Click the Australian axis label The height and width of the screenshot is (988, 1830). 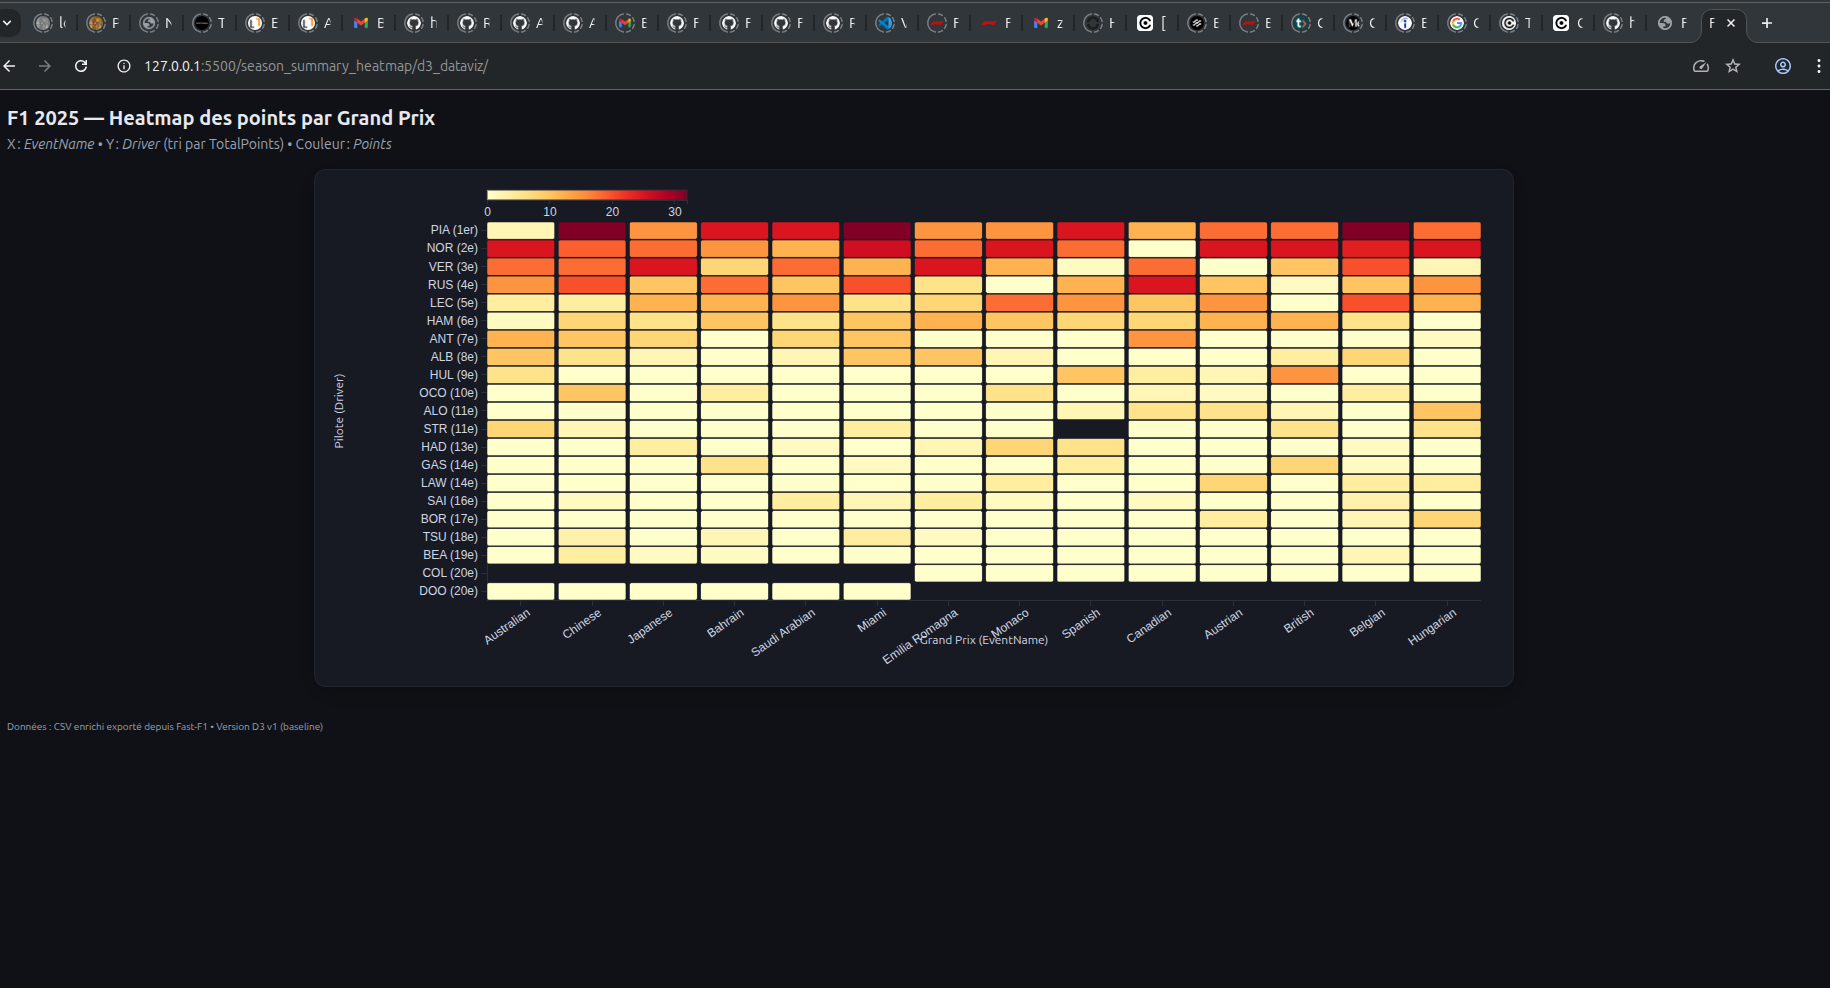tap(507, 627)
